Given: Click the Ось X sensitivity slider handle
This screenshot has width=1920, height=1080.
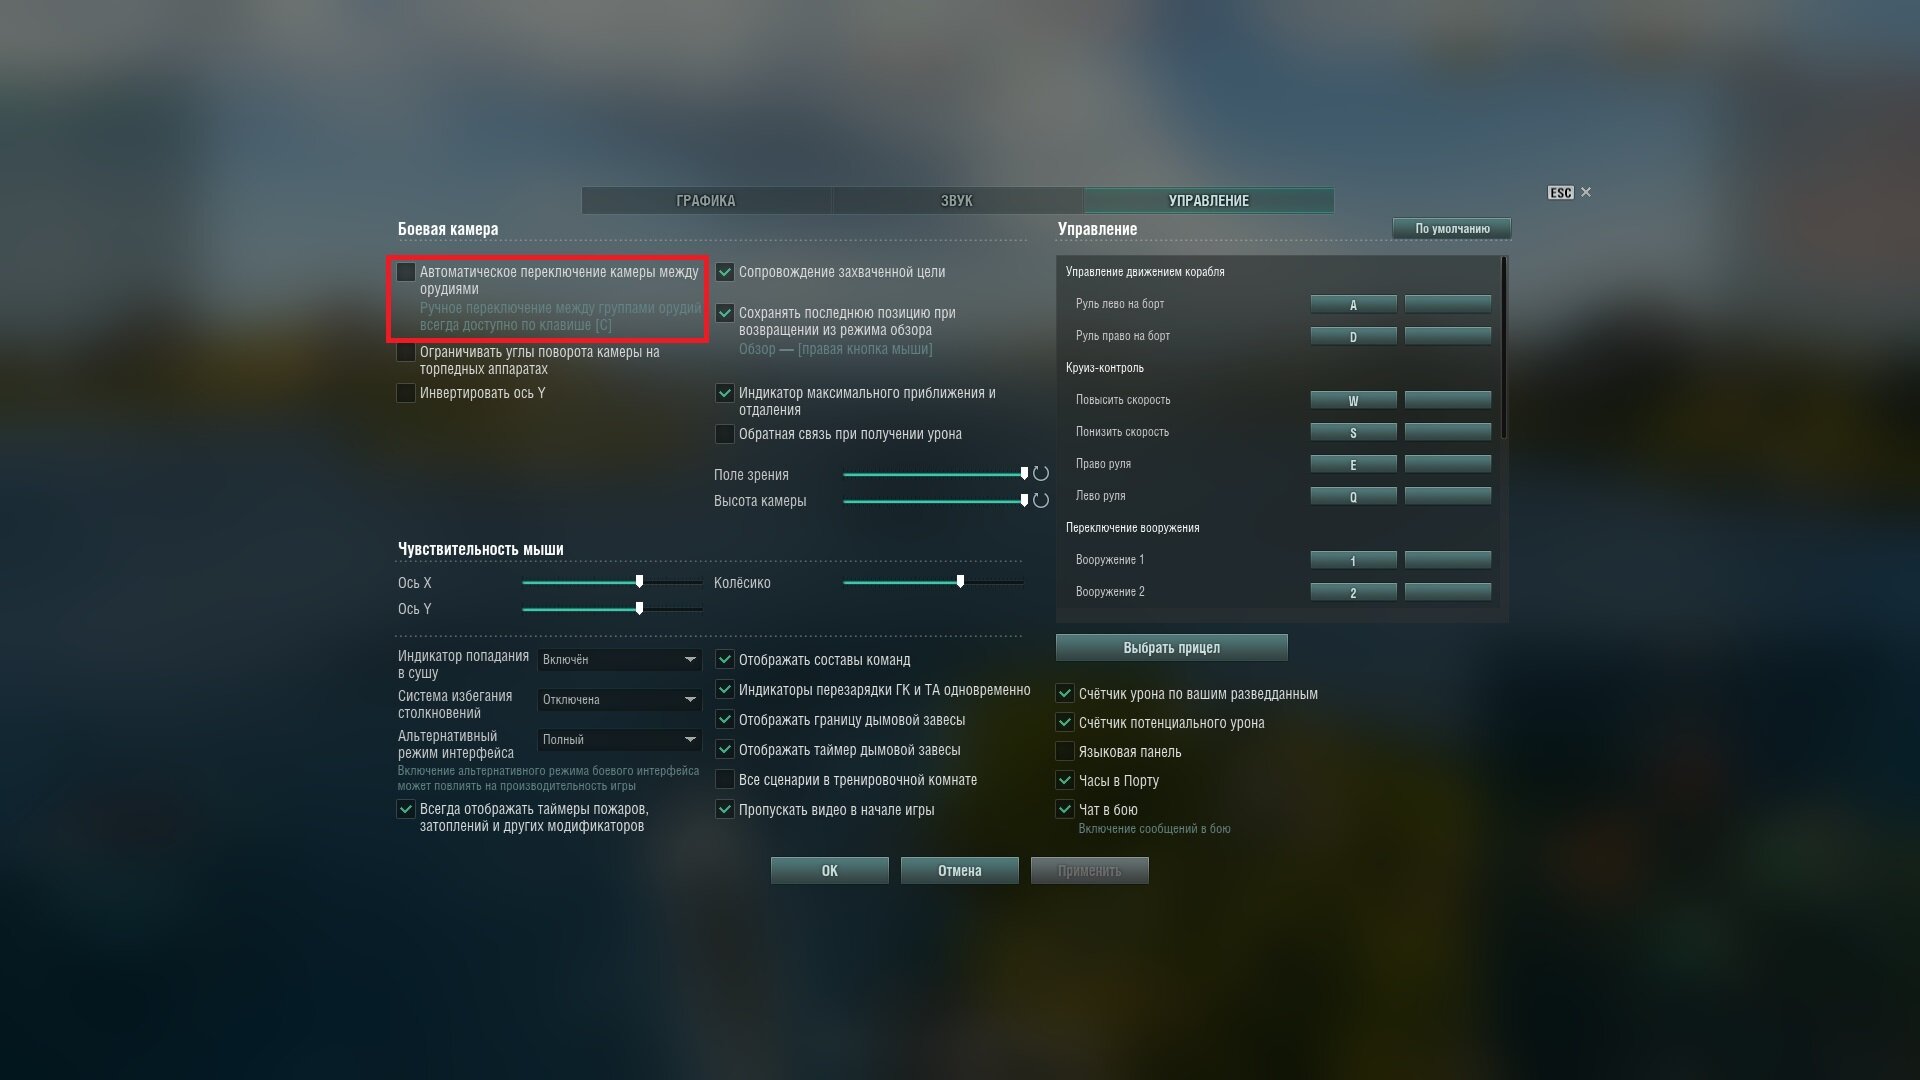Looking at the screenshot, I should [639, 582].
